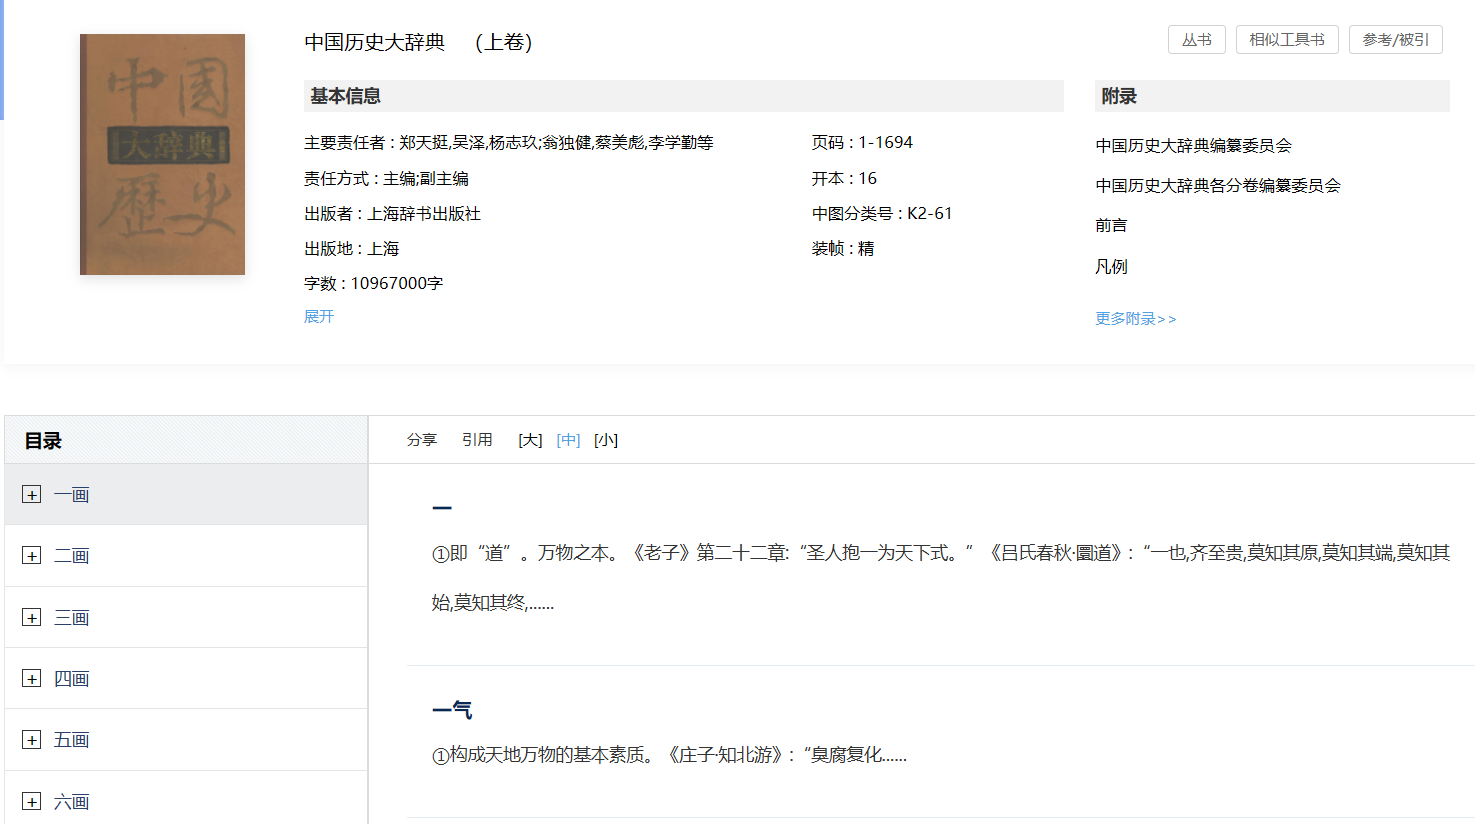Open 相似工具书 similar reference books
Image resolution: width=1475 pixels, height=824 pixels.
tap(1286, 40)
